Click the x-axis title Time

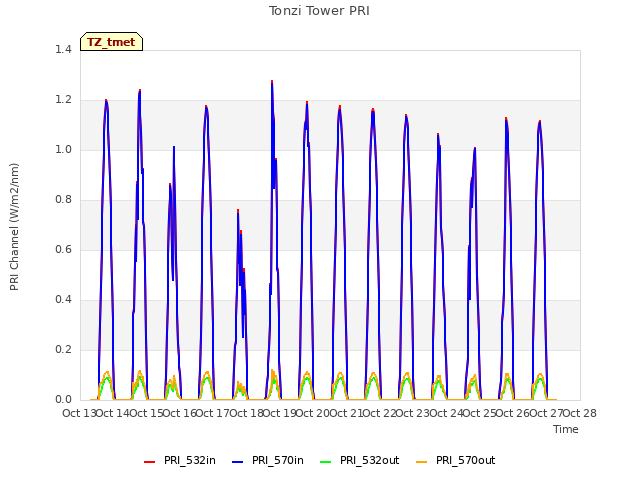pyautogui.click(x=566, y=429)
